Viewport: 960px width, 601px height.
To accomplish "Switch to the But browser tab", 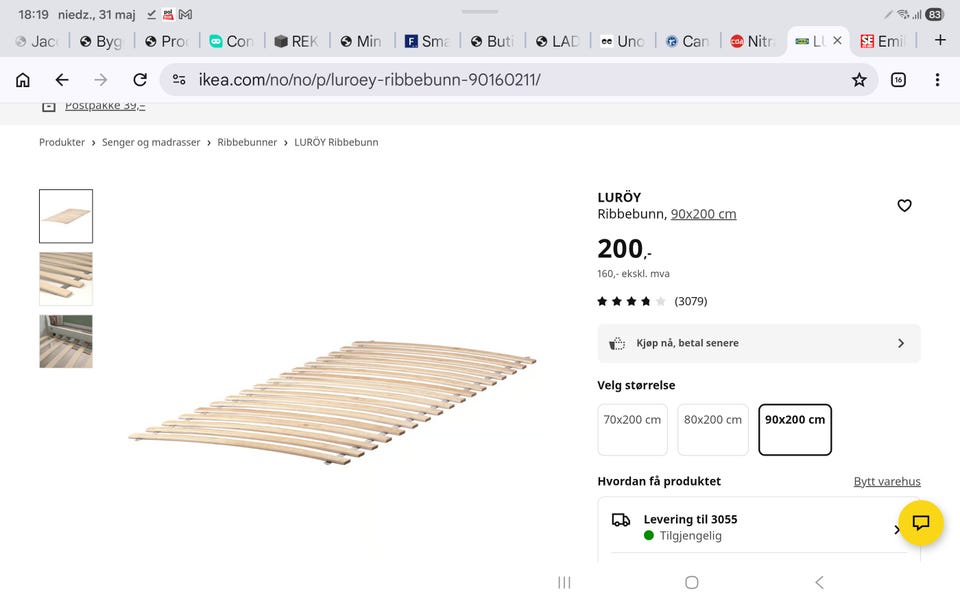I will [492, 41].
